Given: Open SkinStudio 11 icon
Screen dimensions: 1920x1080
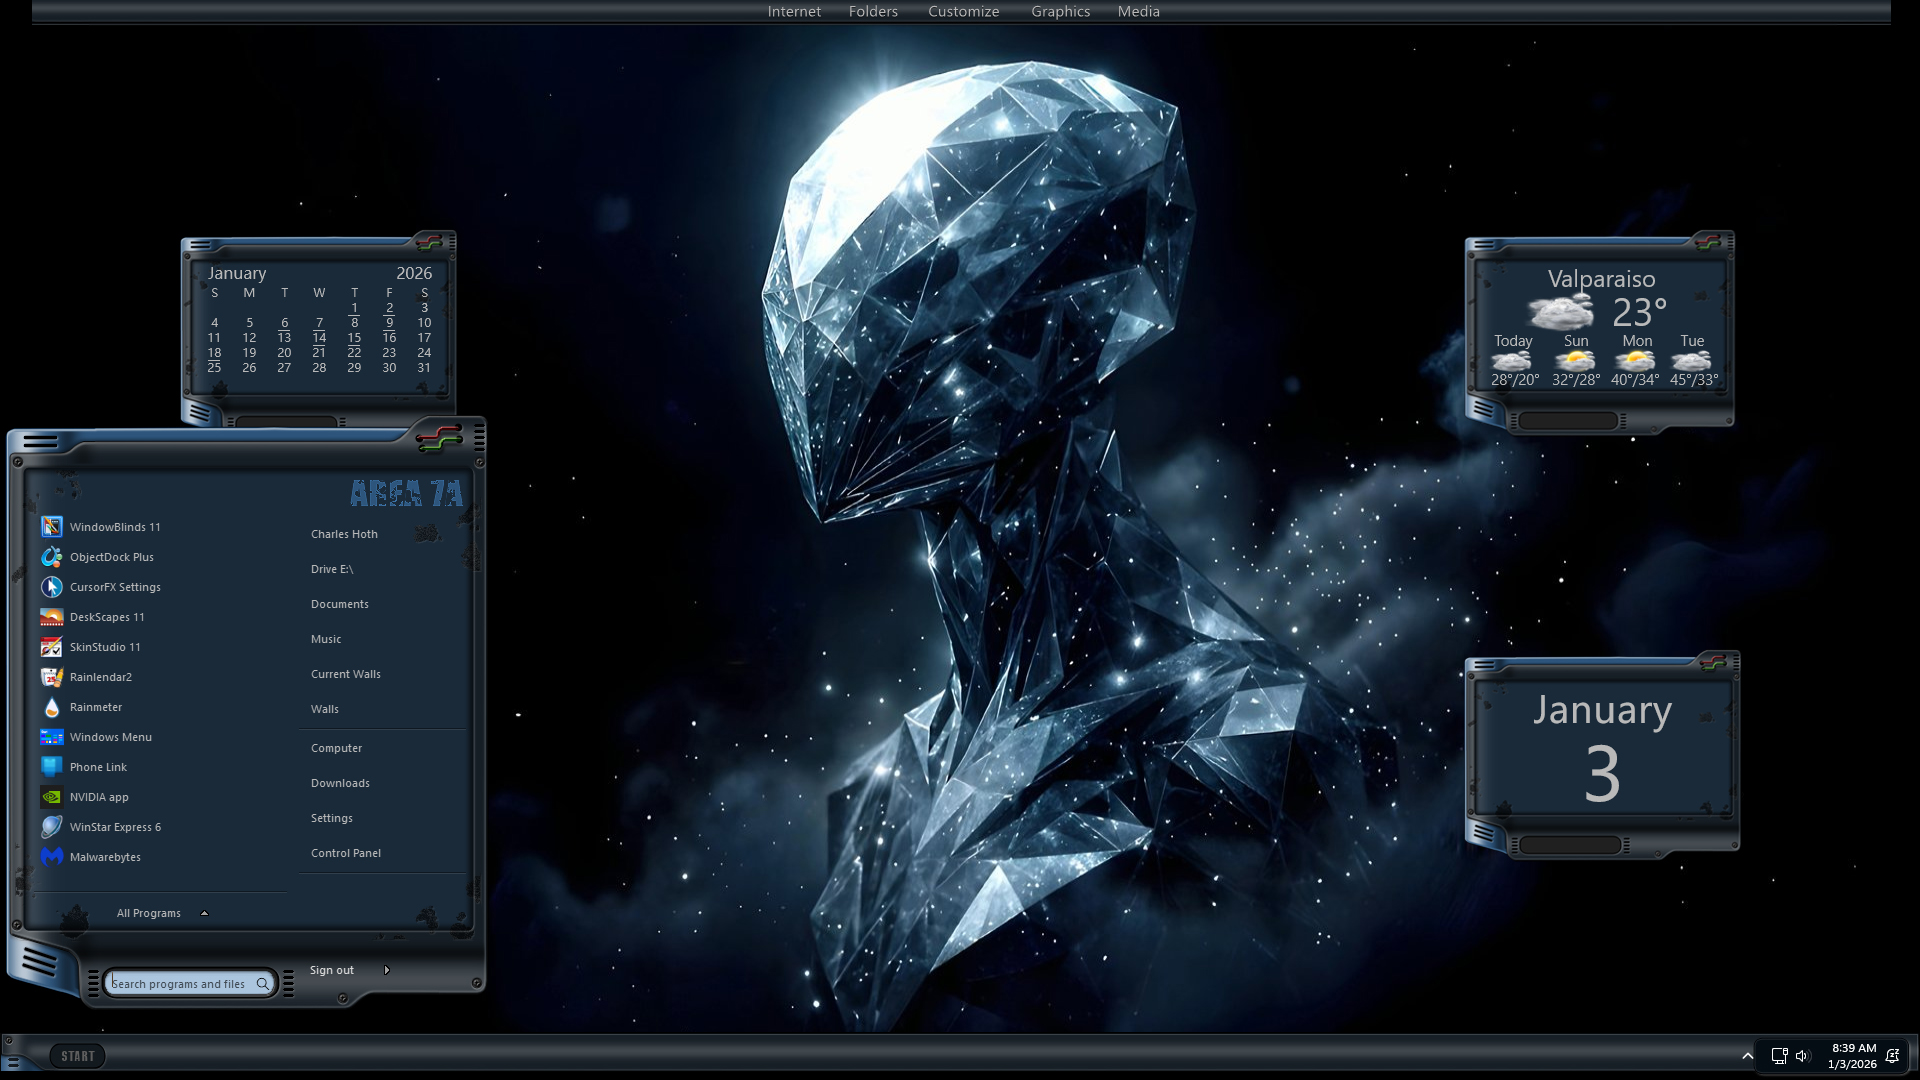Looking at the screenshot, I should point(52,647).
